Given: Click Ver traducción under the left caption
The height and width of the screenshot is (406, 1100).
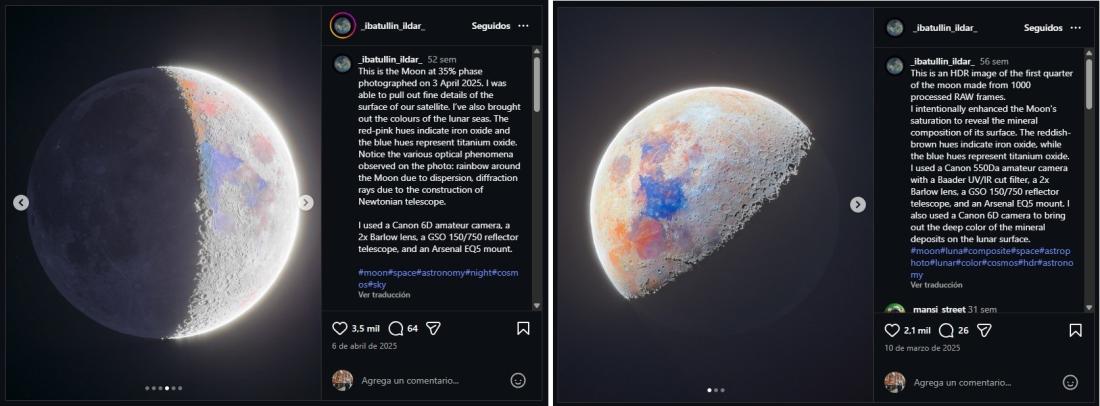Looking at the screenshot, I should tap(384, 295).
